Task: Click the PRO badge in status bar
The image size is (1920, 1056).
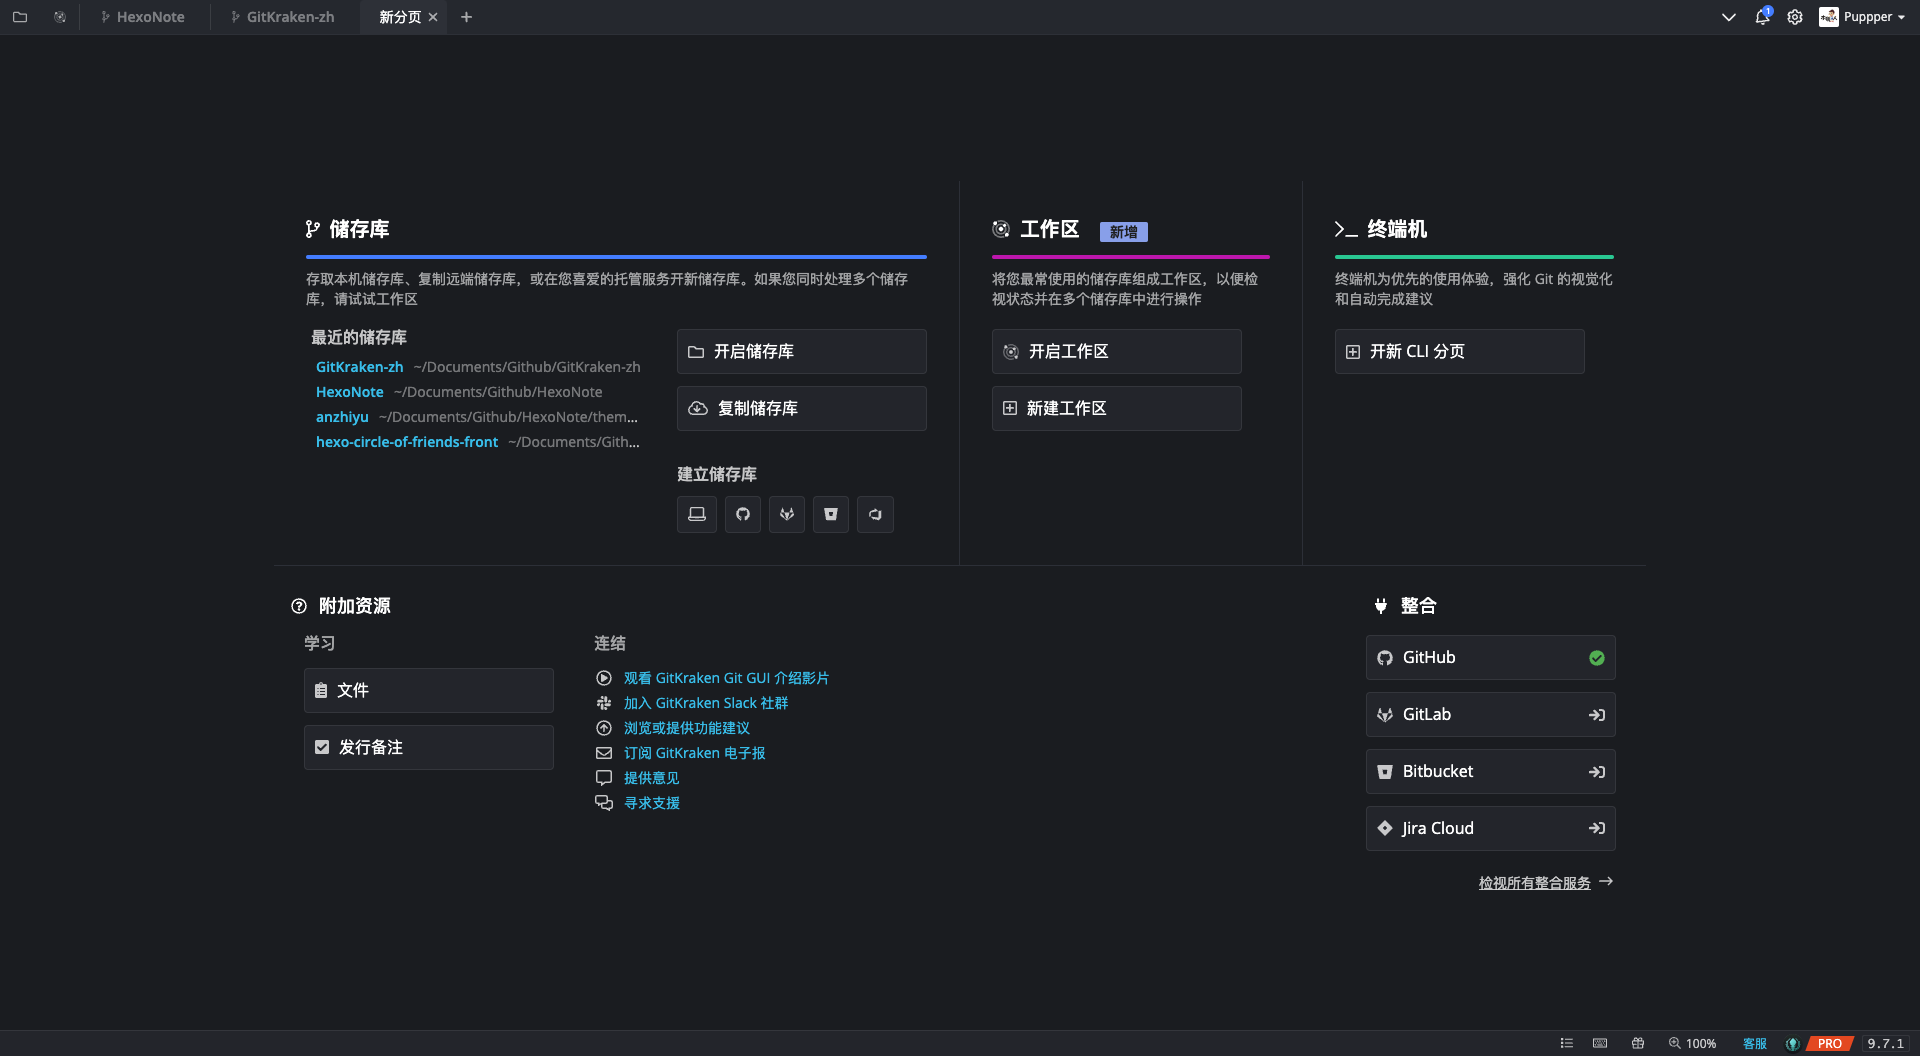Action: pyautogui.click(x=1830, y=1043)
